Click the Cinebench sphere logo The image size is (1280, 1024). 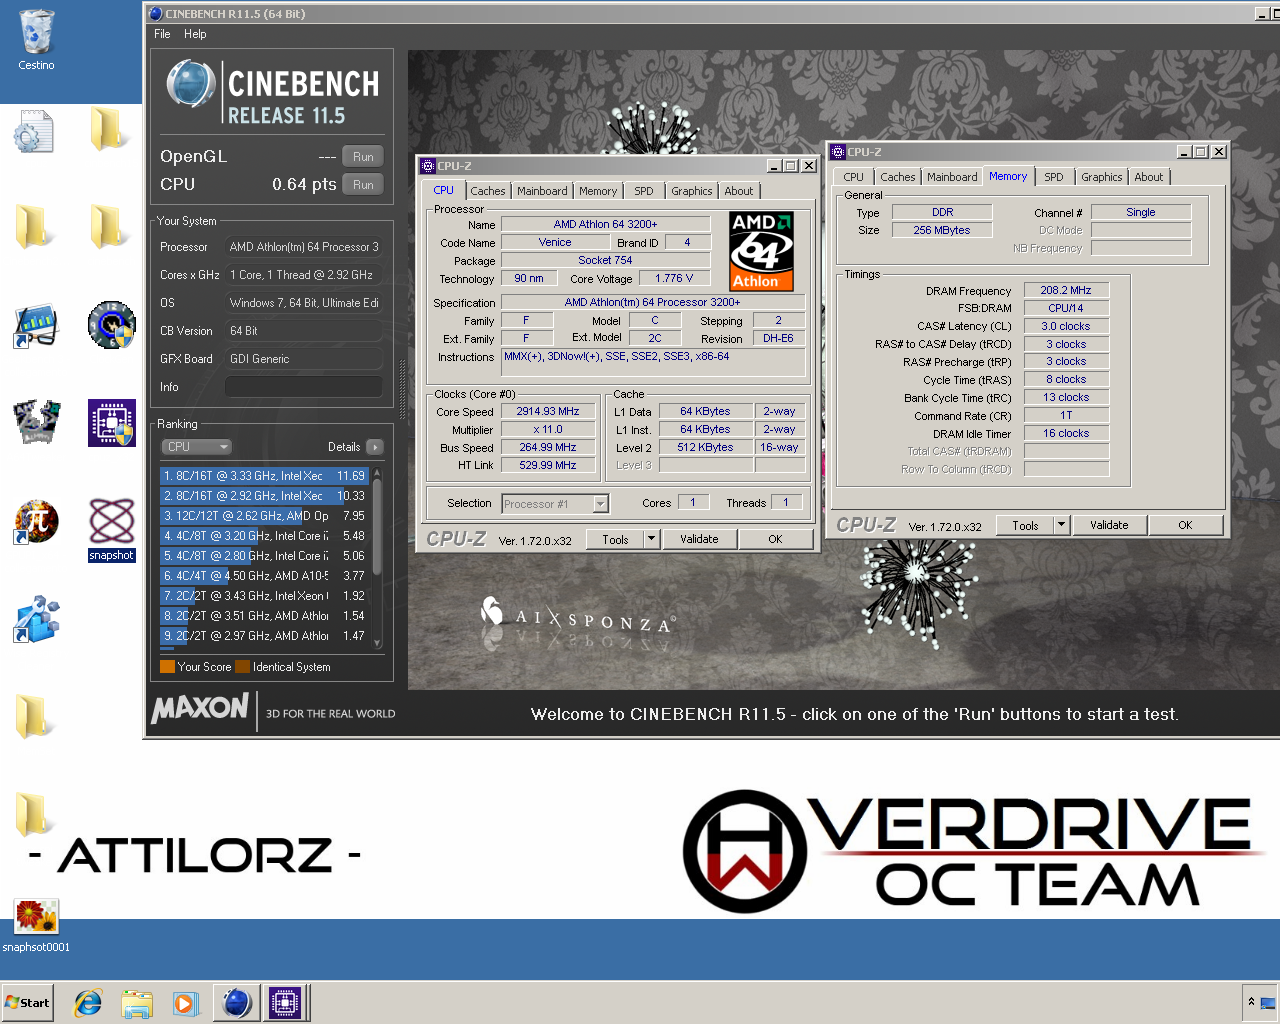[x=190, y=84]
